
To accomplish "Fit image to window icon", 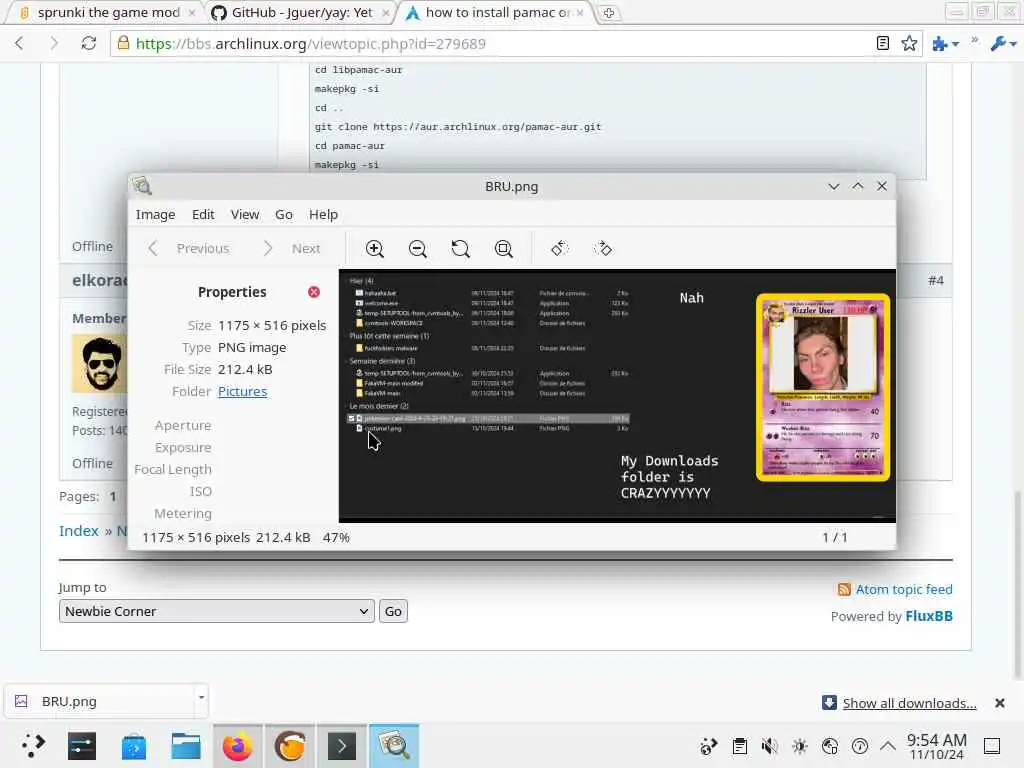I will click(504, 249).
